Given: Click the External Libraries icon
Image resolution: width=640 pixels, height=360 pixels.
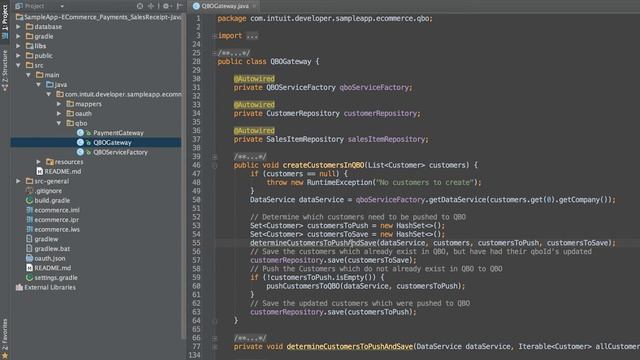Looking at the screenshot, I should point(19,287).
